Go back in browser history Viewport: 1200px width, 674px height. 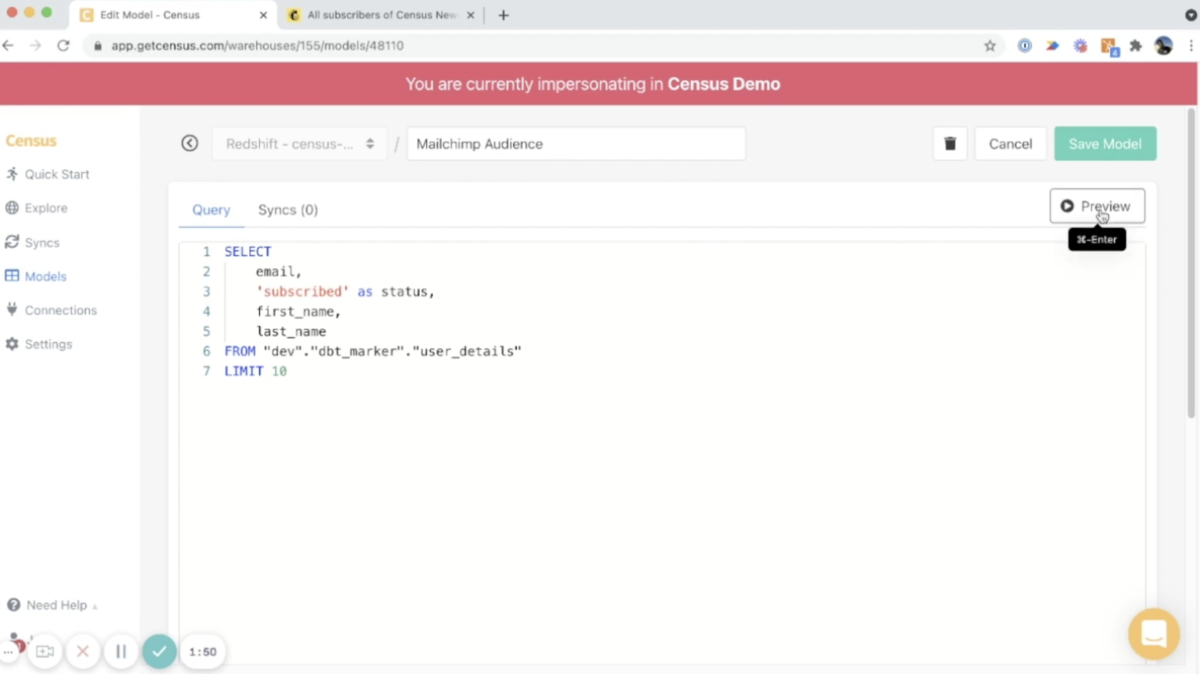tap(9, 45)
